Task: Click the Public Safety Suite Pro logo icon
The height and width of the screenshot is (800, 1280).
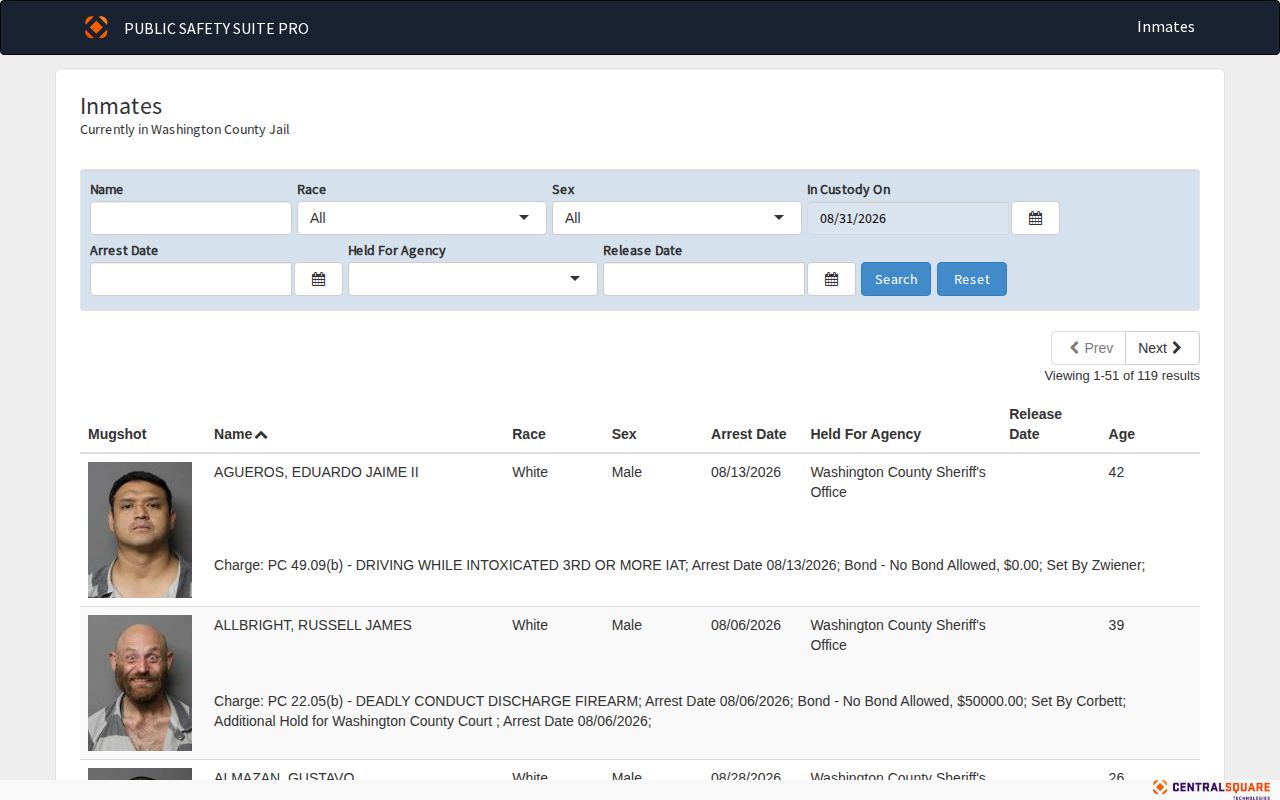Action: point(96,27)
